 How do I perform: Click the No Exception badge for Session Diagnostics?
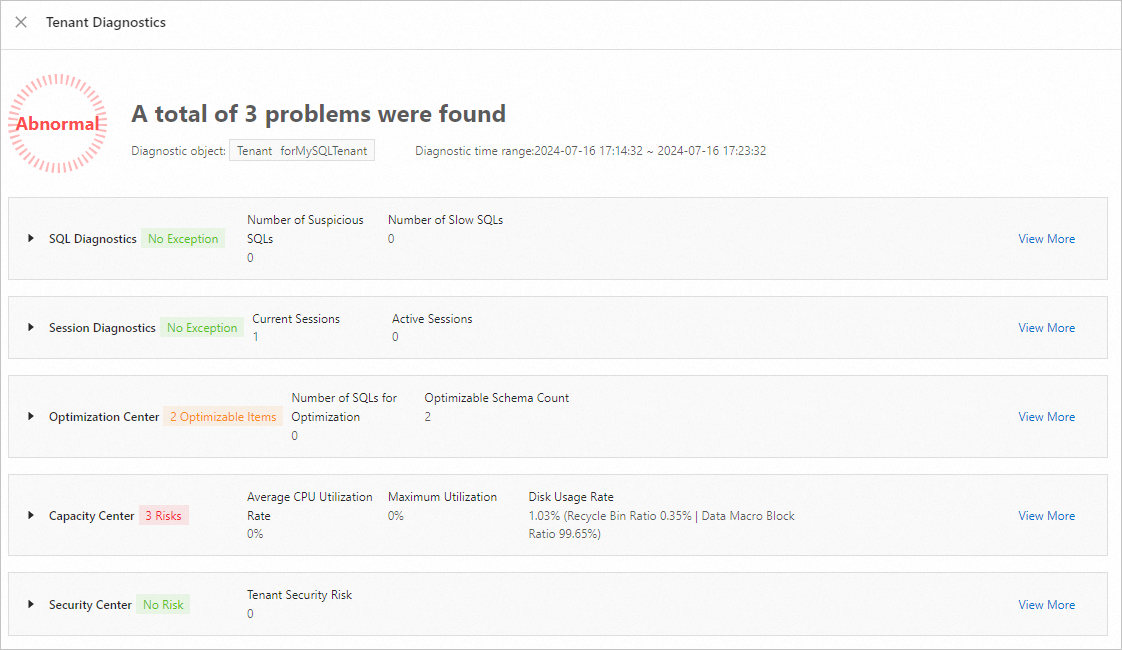pos(202,328)
